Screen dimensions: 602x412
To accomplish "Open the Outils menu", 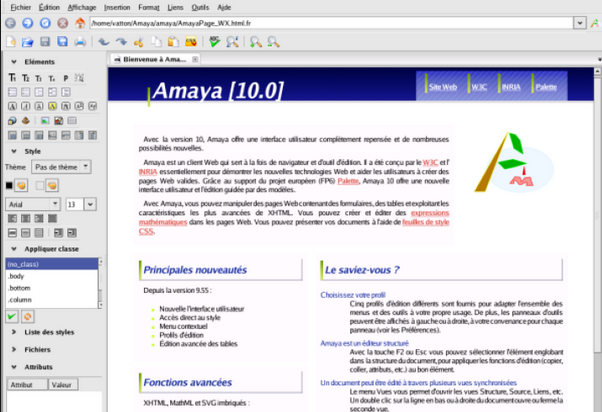I will click(200, 7).
